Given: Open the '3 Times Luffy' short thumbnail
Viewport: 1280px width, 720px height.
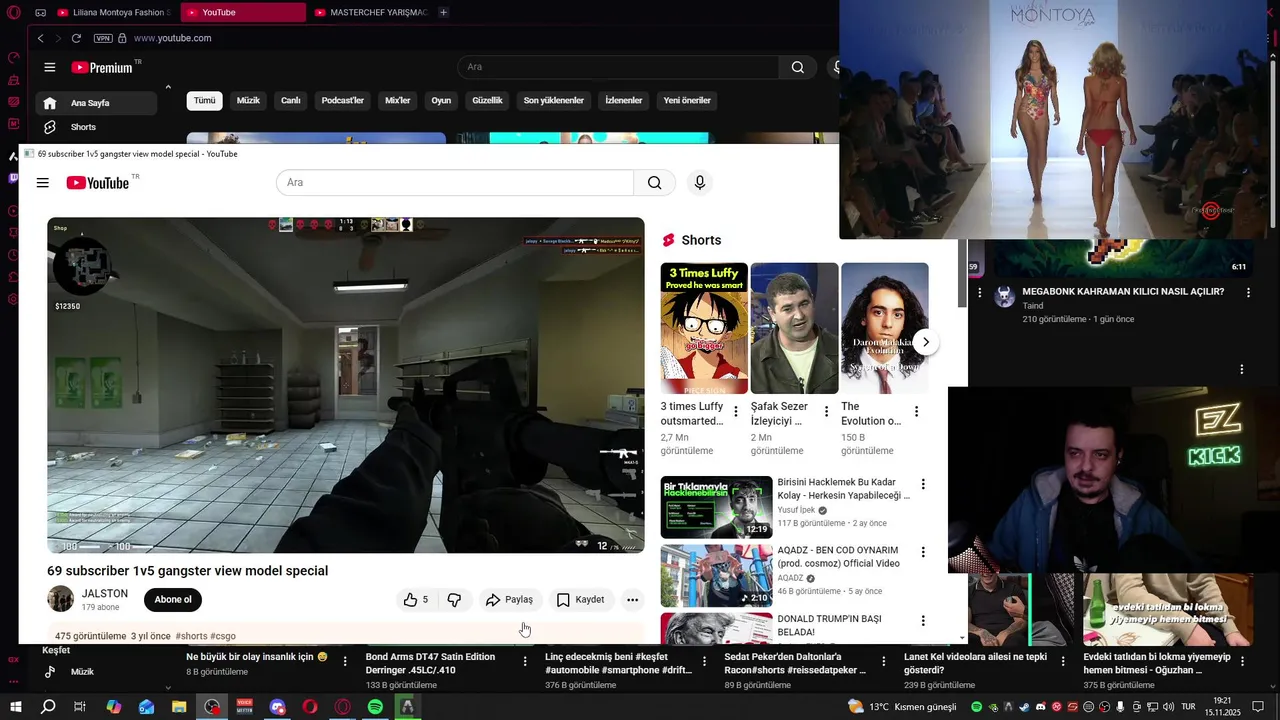Looking at the screenshot, I should [x=704, y=328].
